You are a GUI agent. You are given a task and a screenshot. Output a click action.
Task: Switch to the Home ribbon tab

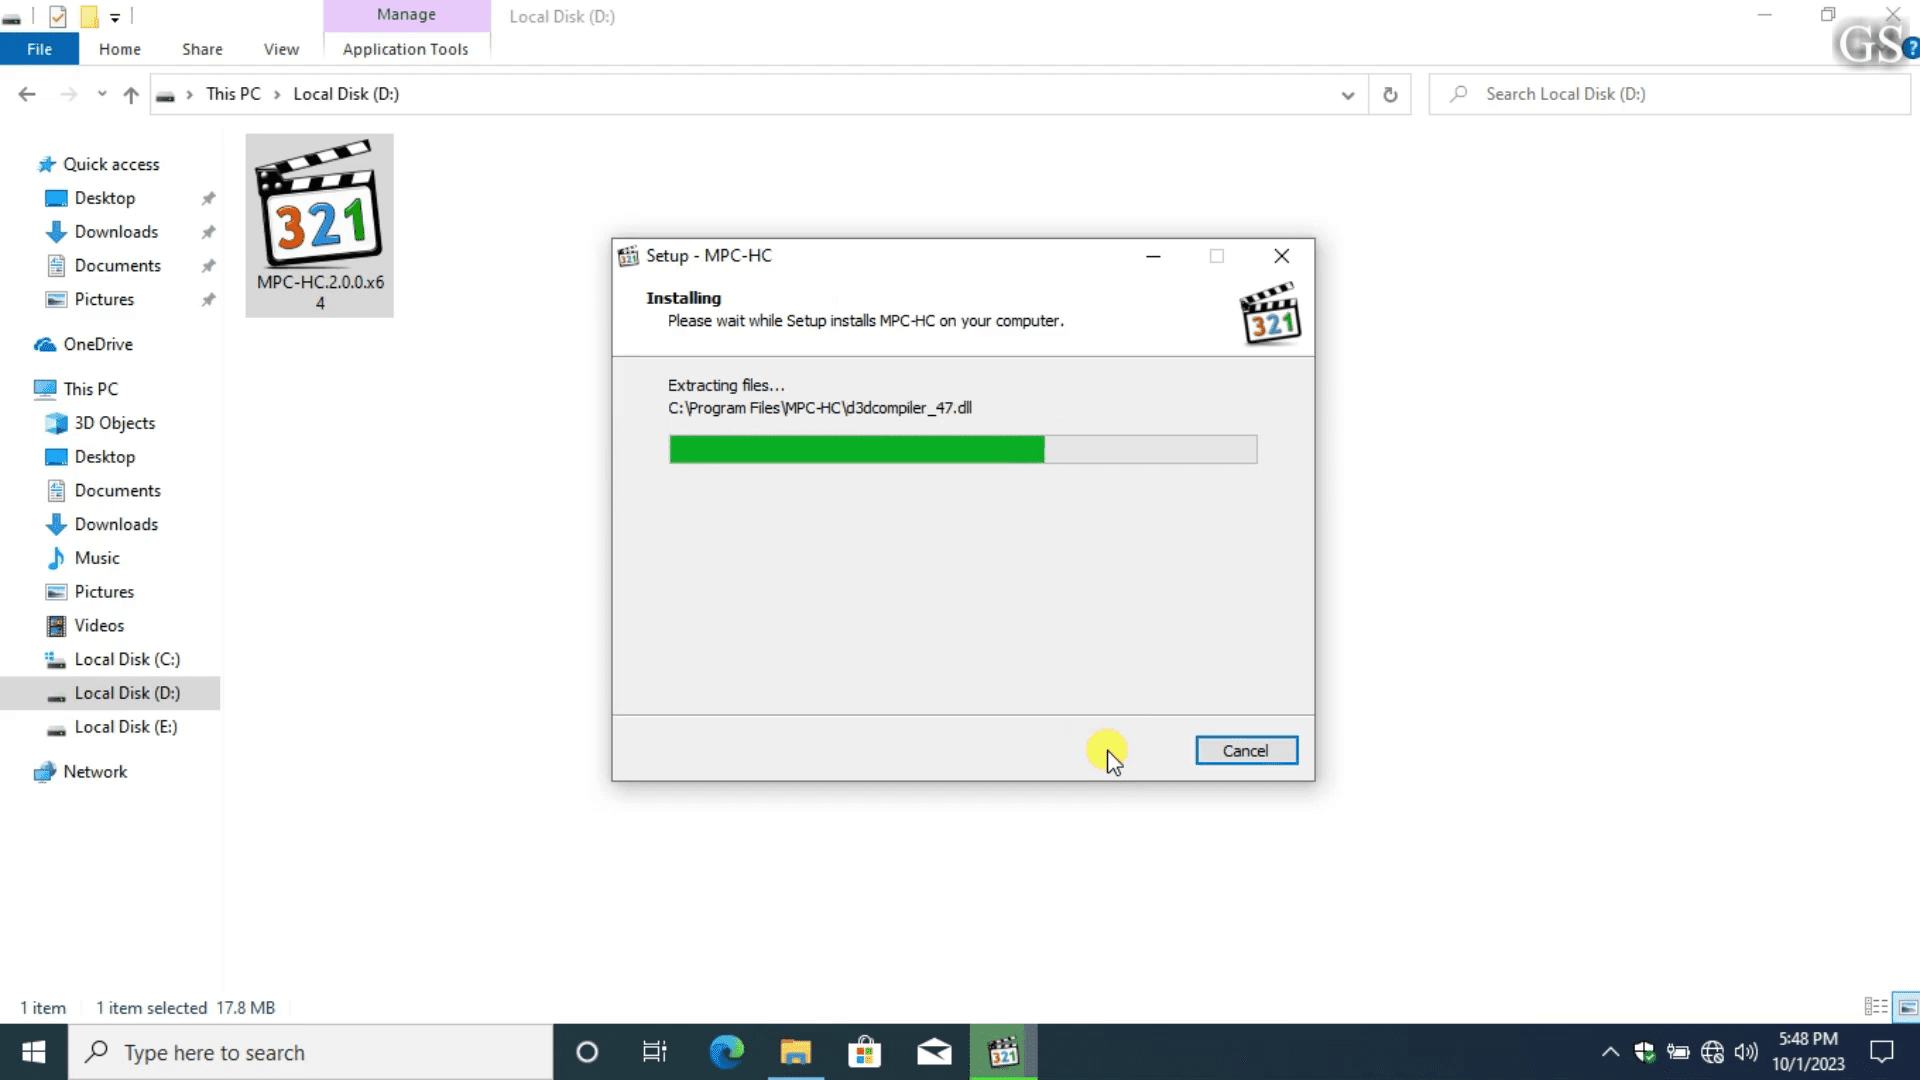tap(120, 49)
